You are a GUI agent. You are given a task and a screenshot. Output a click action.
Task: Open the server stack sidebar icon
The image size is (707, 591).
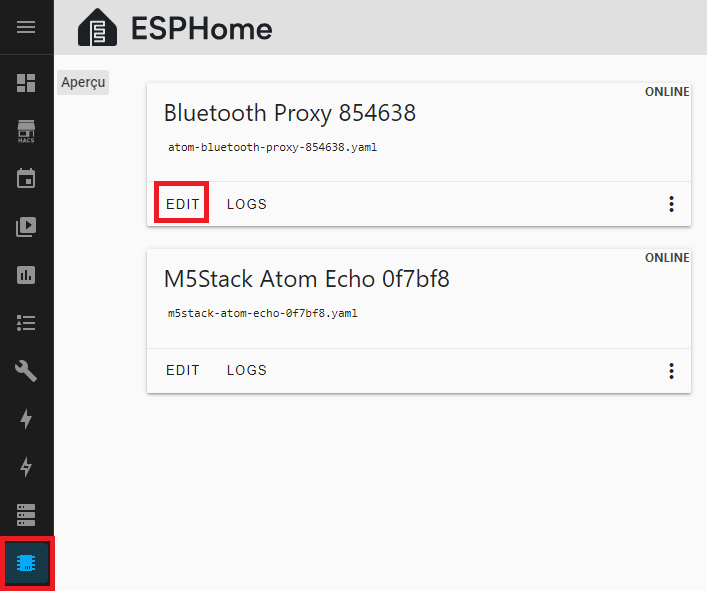pyautogui.click(x=26, y=515)
